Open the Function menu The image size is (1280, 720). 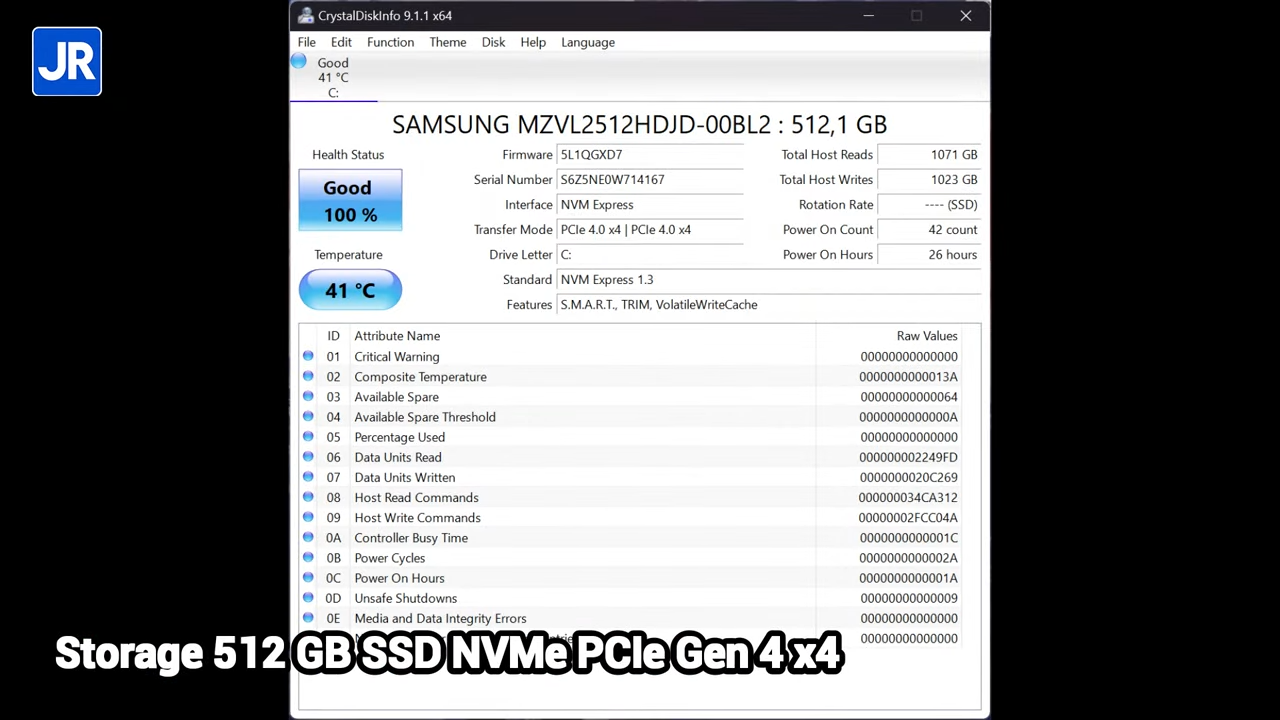click(390, 42)
